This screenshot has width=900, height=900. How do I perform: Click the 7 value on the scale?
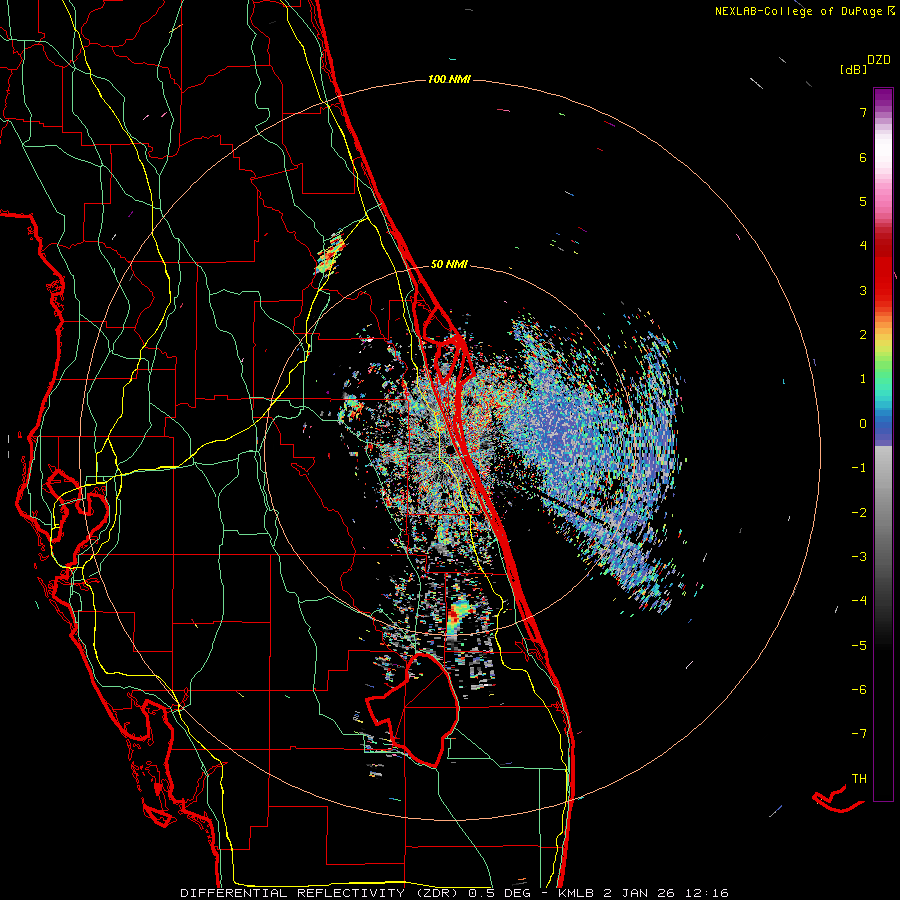(863, 112)
